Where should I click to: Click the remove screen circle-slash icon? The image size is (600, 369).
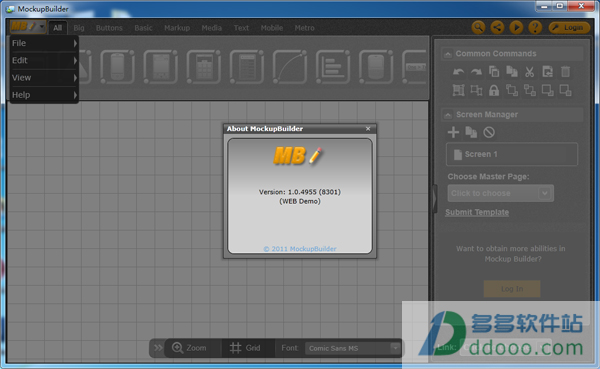click(489, 132)
